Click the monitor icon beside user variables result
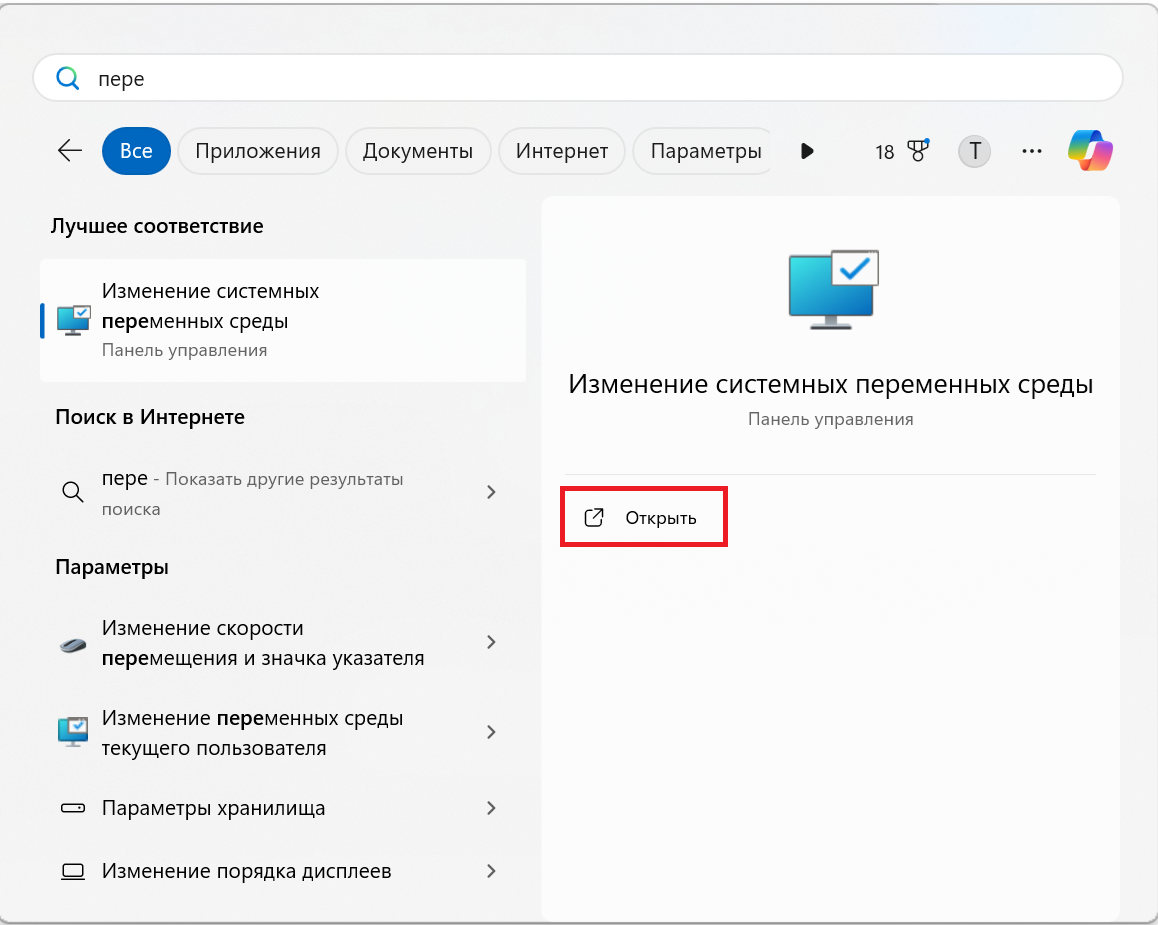The width and height of the screenshot is (1158, 925). tap(72, 731)
